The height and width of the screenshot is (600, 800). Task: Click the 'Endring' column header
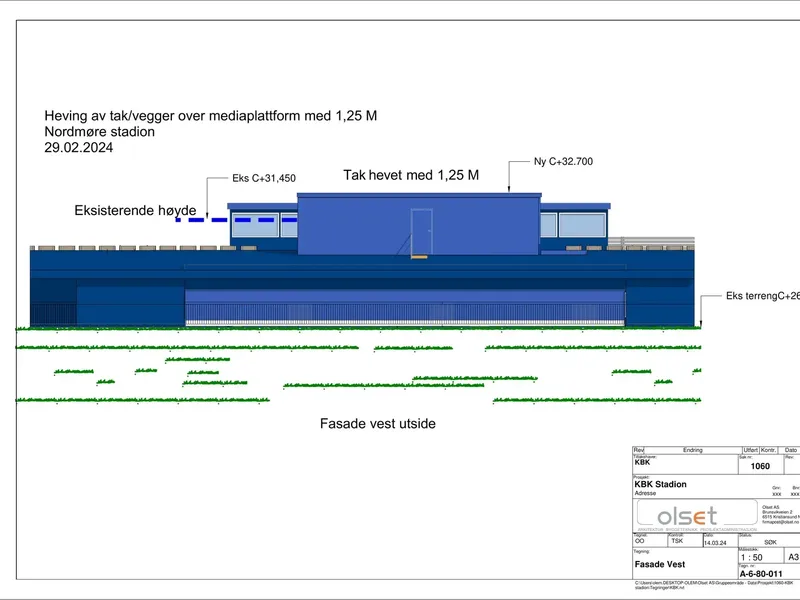point(692,450)
